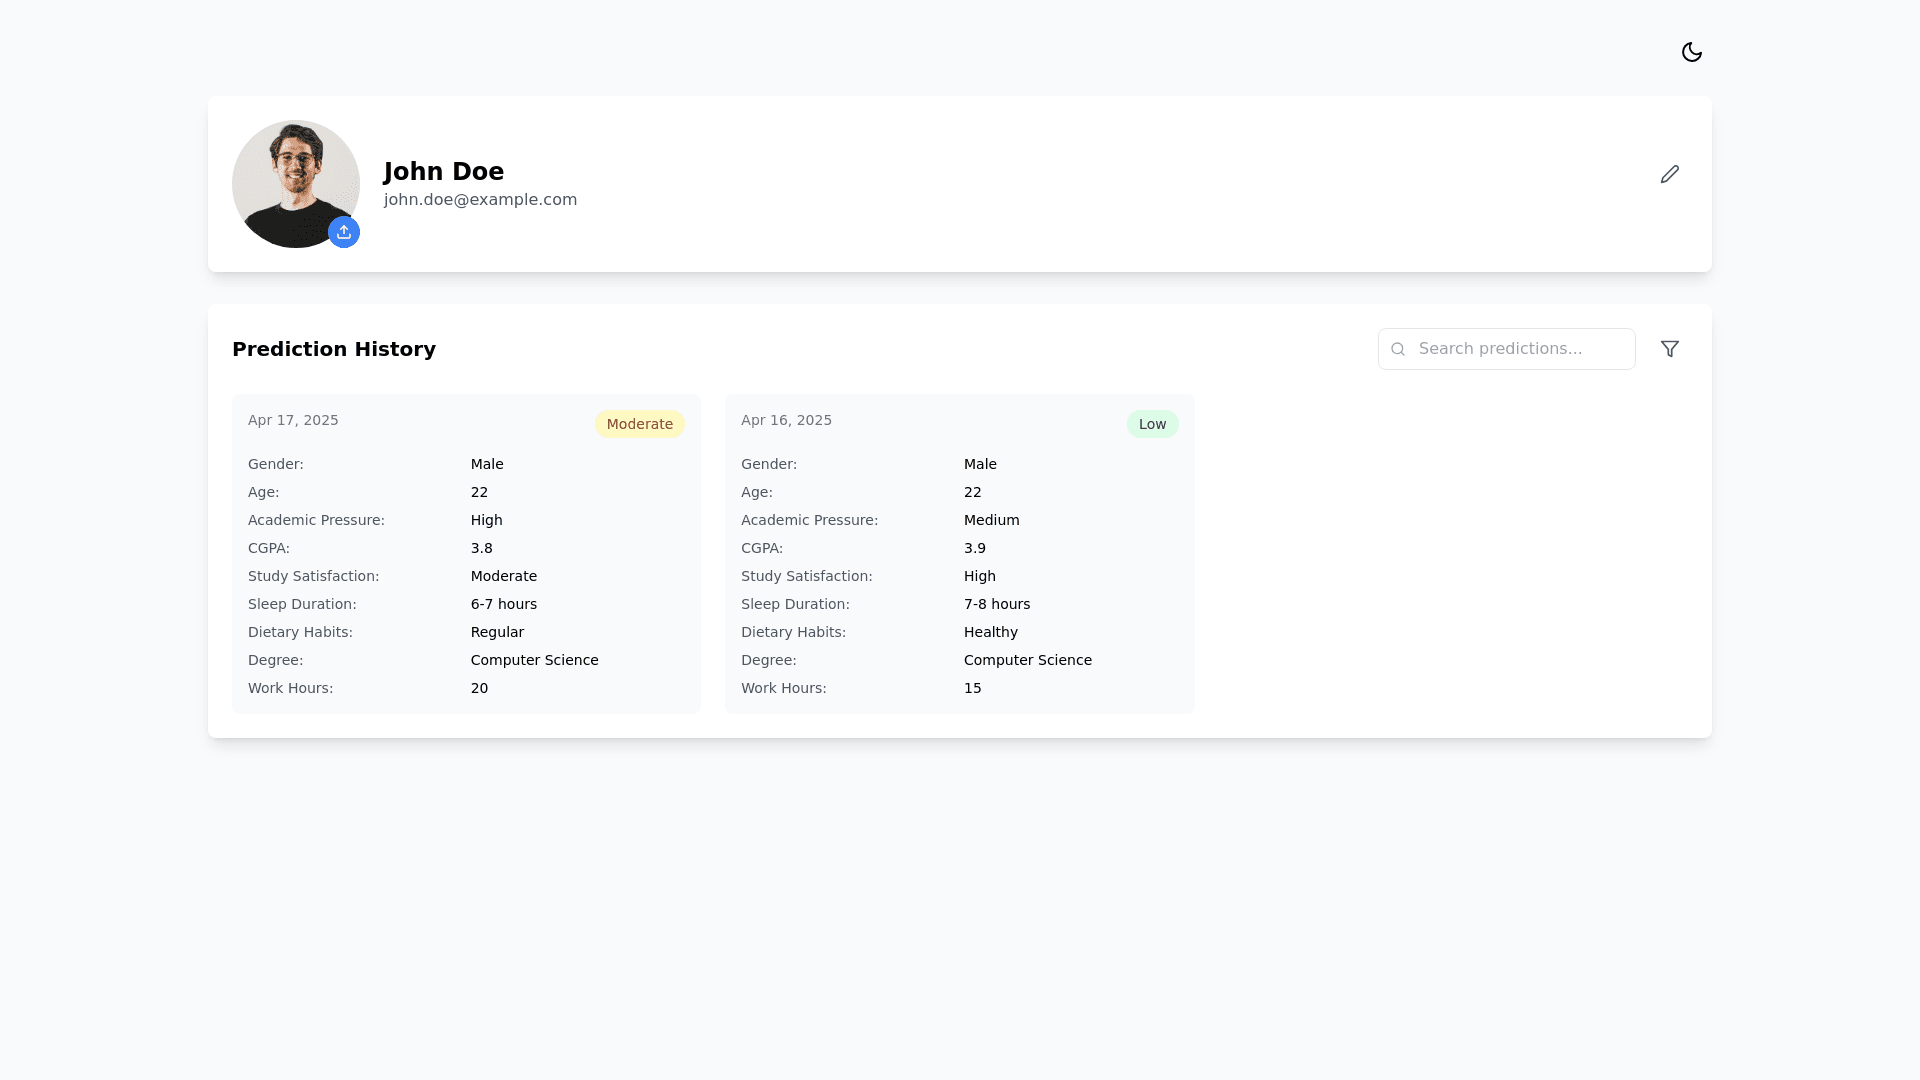Click Academic Pressure value Medium
Viewport: 1920px width, 1080px height.
[991, 520]
